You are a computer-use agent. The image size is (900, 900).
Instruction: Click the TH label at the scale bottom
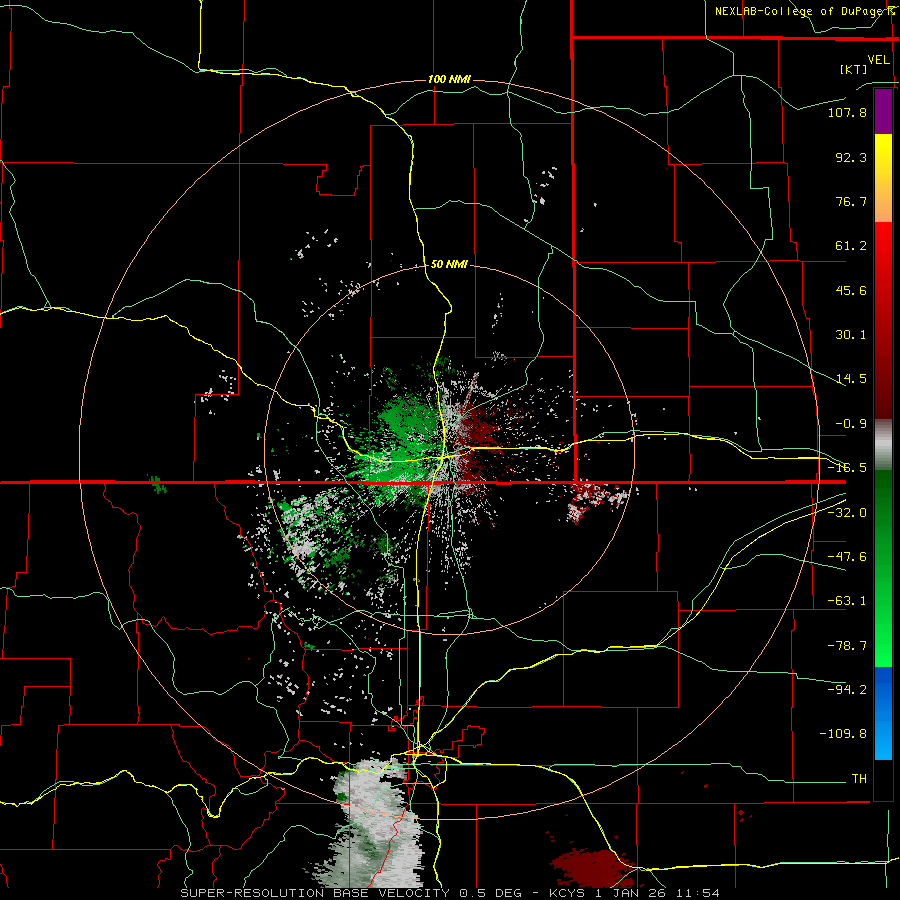point(859,779)
